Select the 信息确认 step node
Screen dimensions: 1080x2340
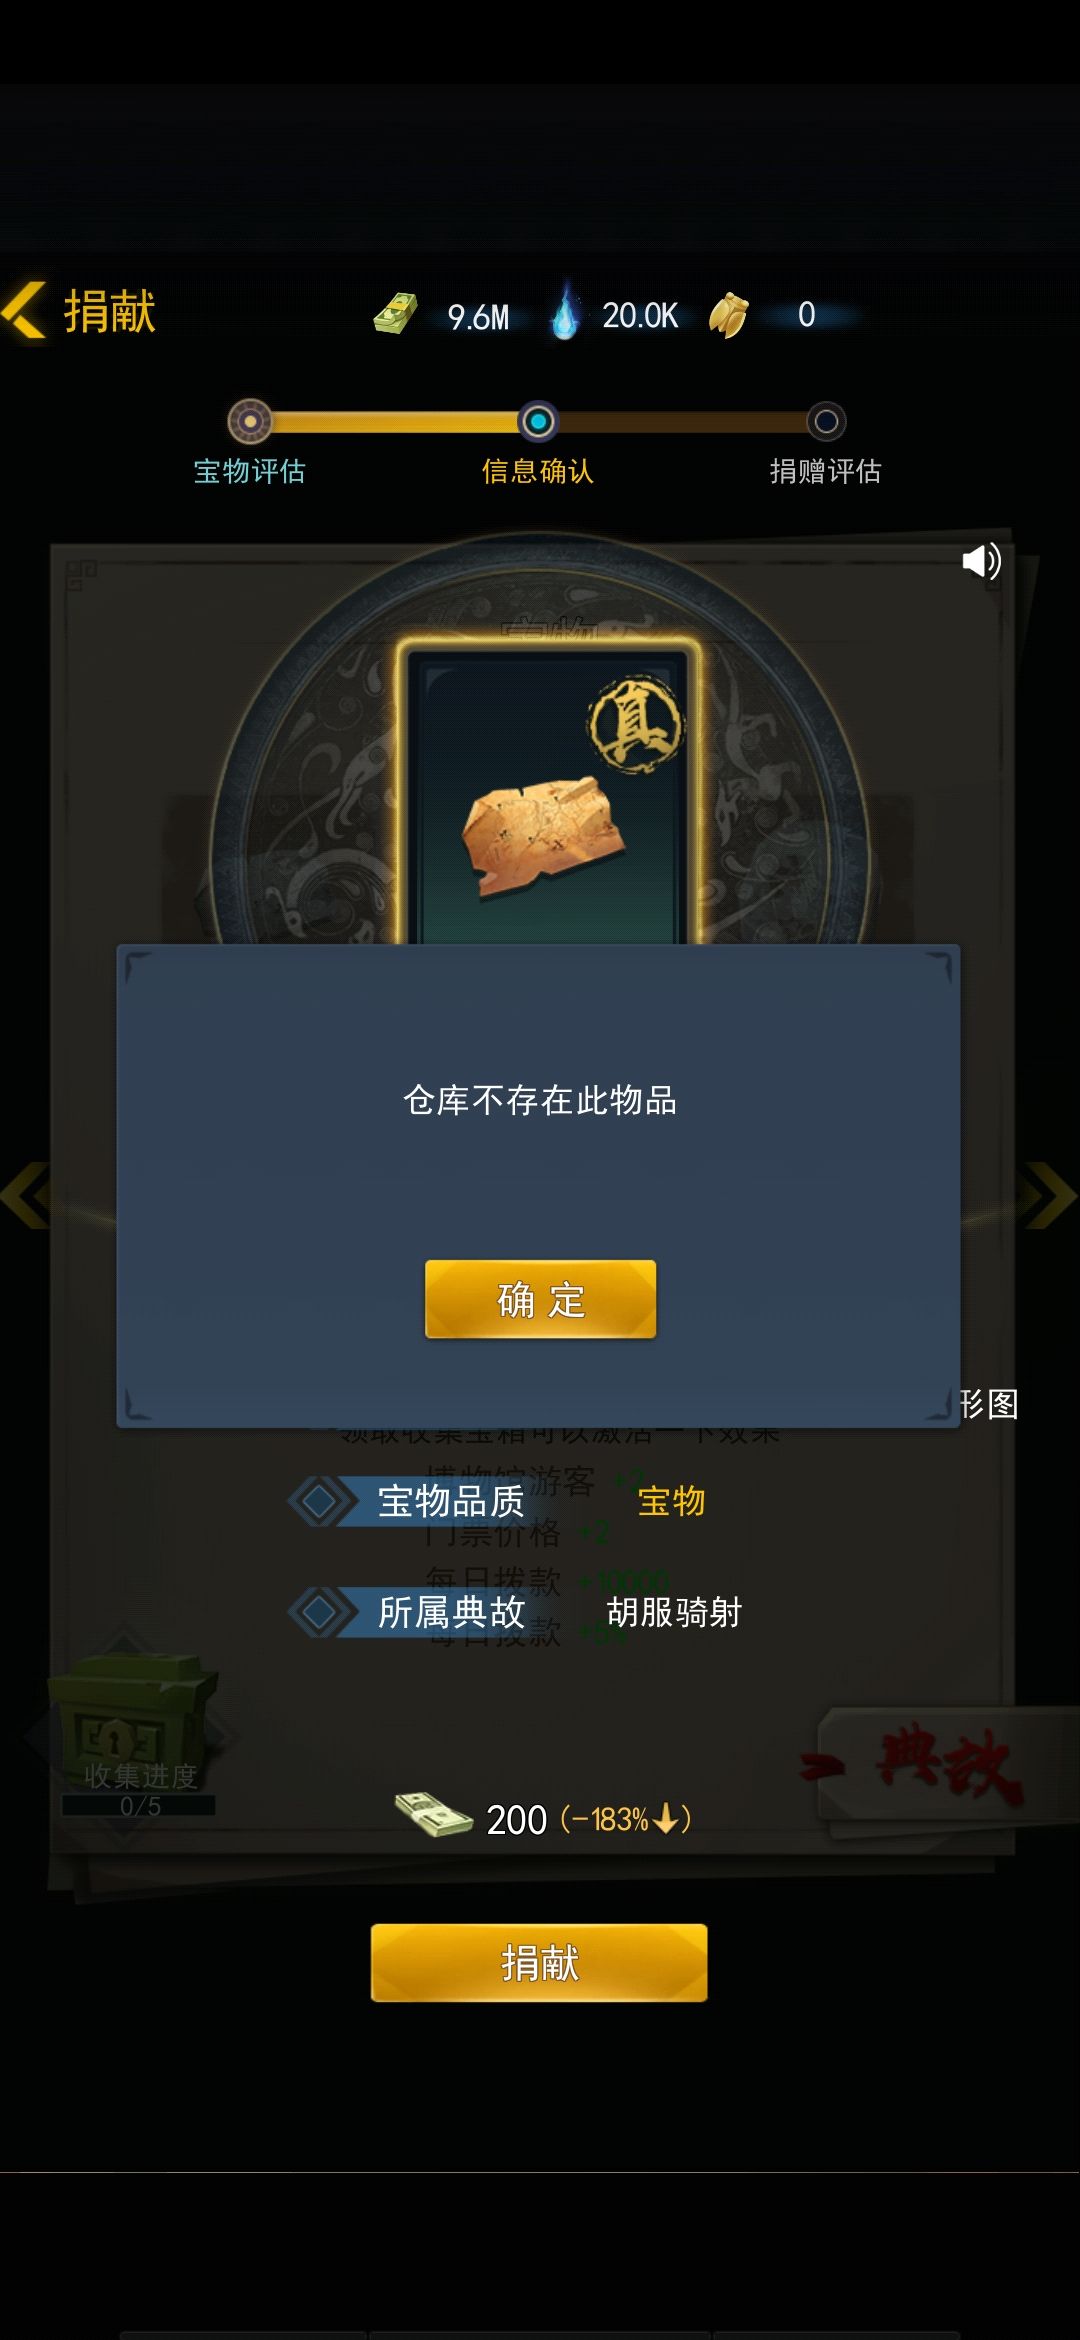pyautogui.click(x=538, y=422)
